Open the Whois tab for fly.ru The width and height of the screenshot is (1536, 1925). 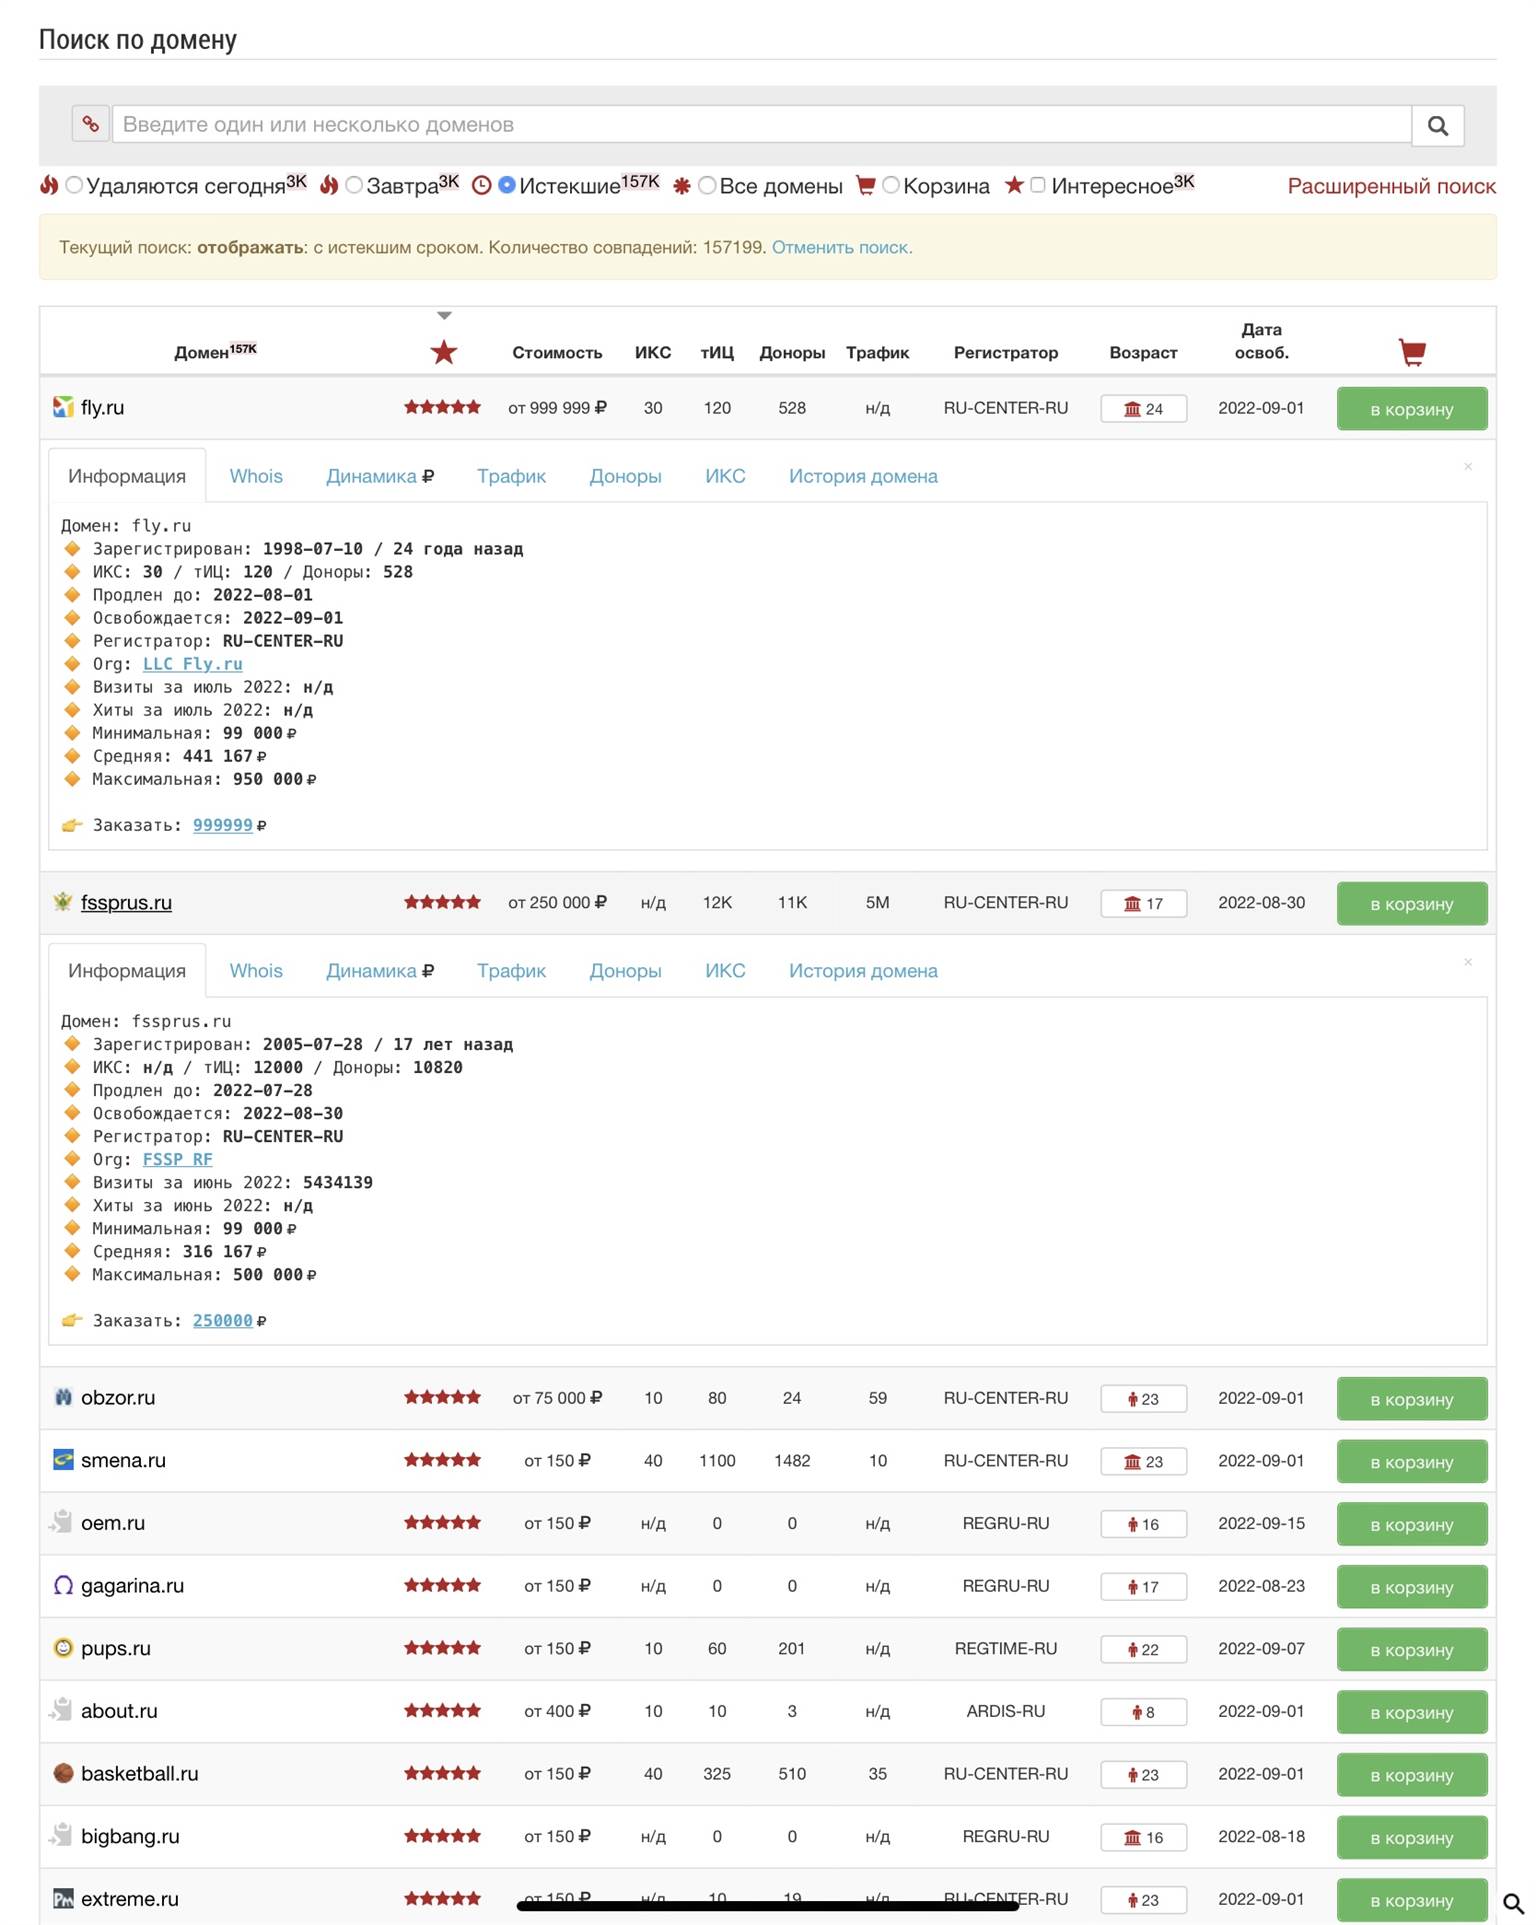pos(256,476)
